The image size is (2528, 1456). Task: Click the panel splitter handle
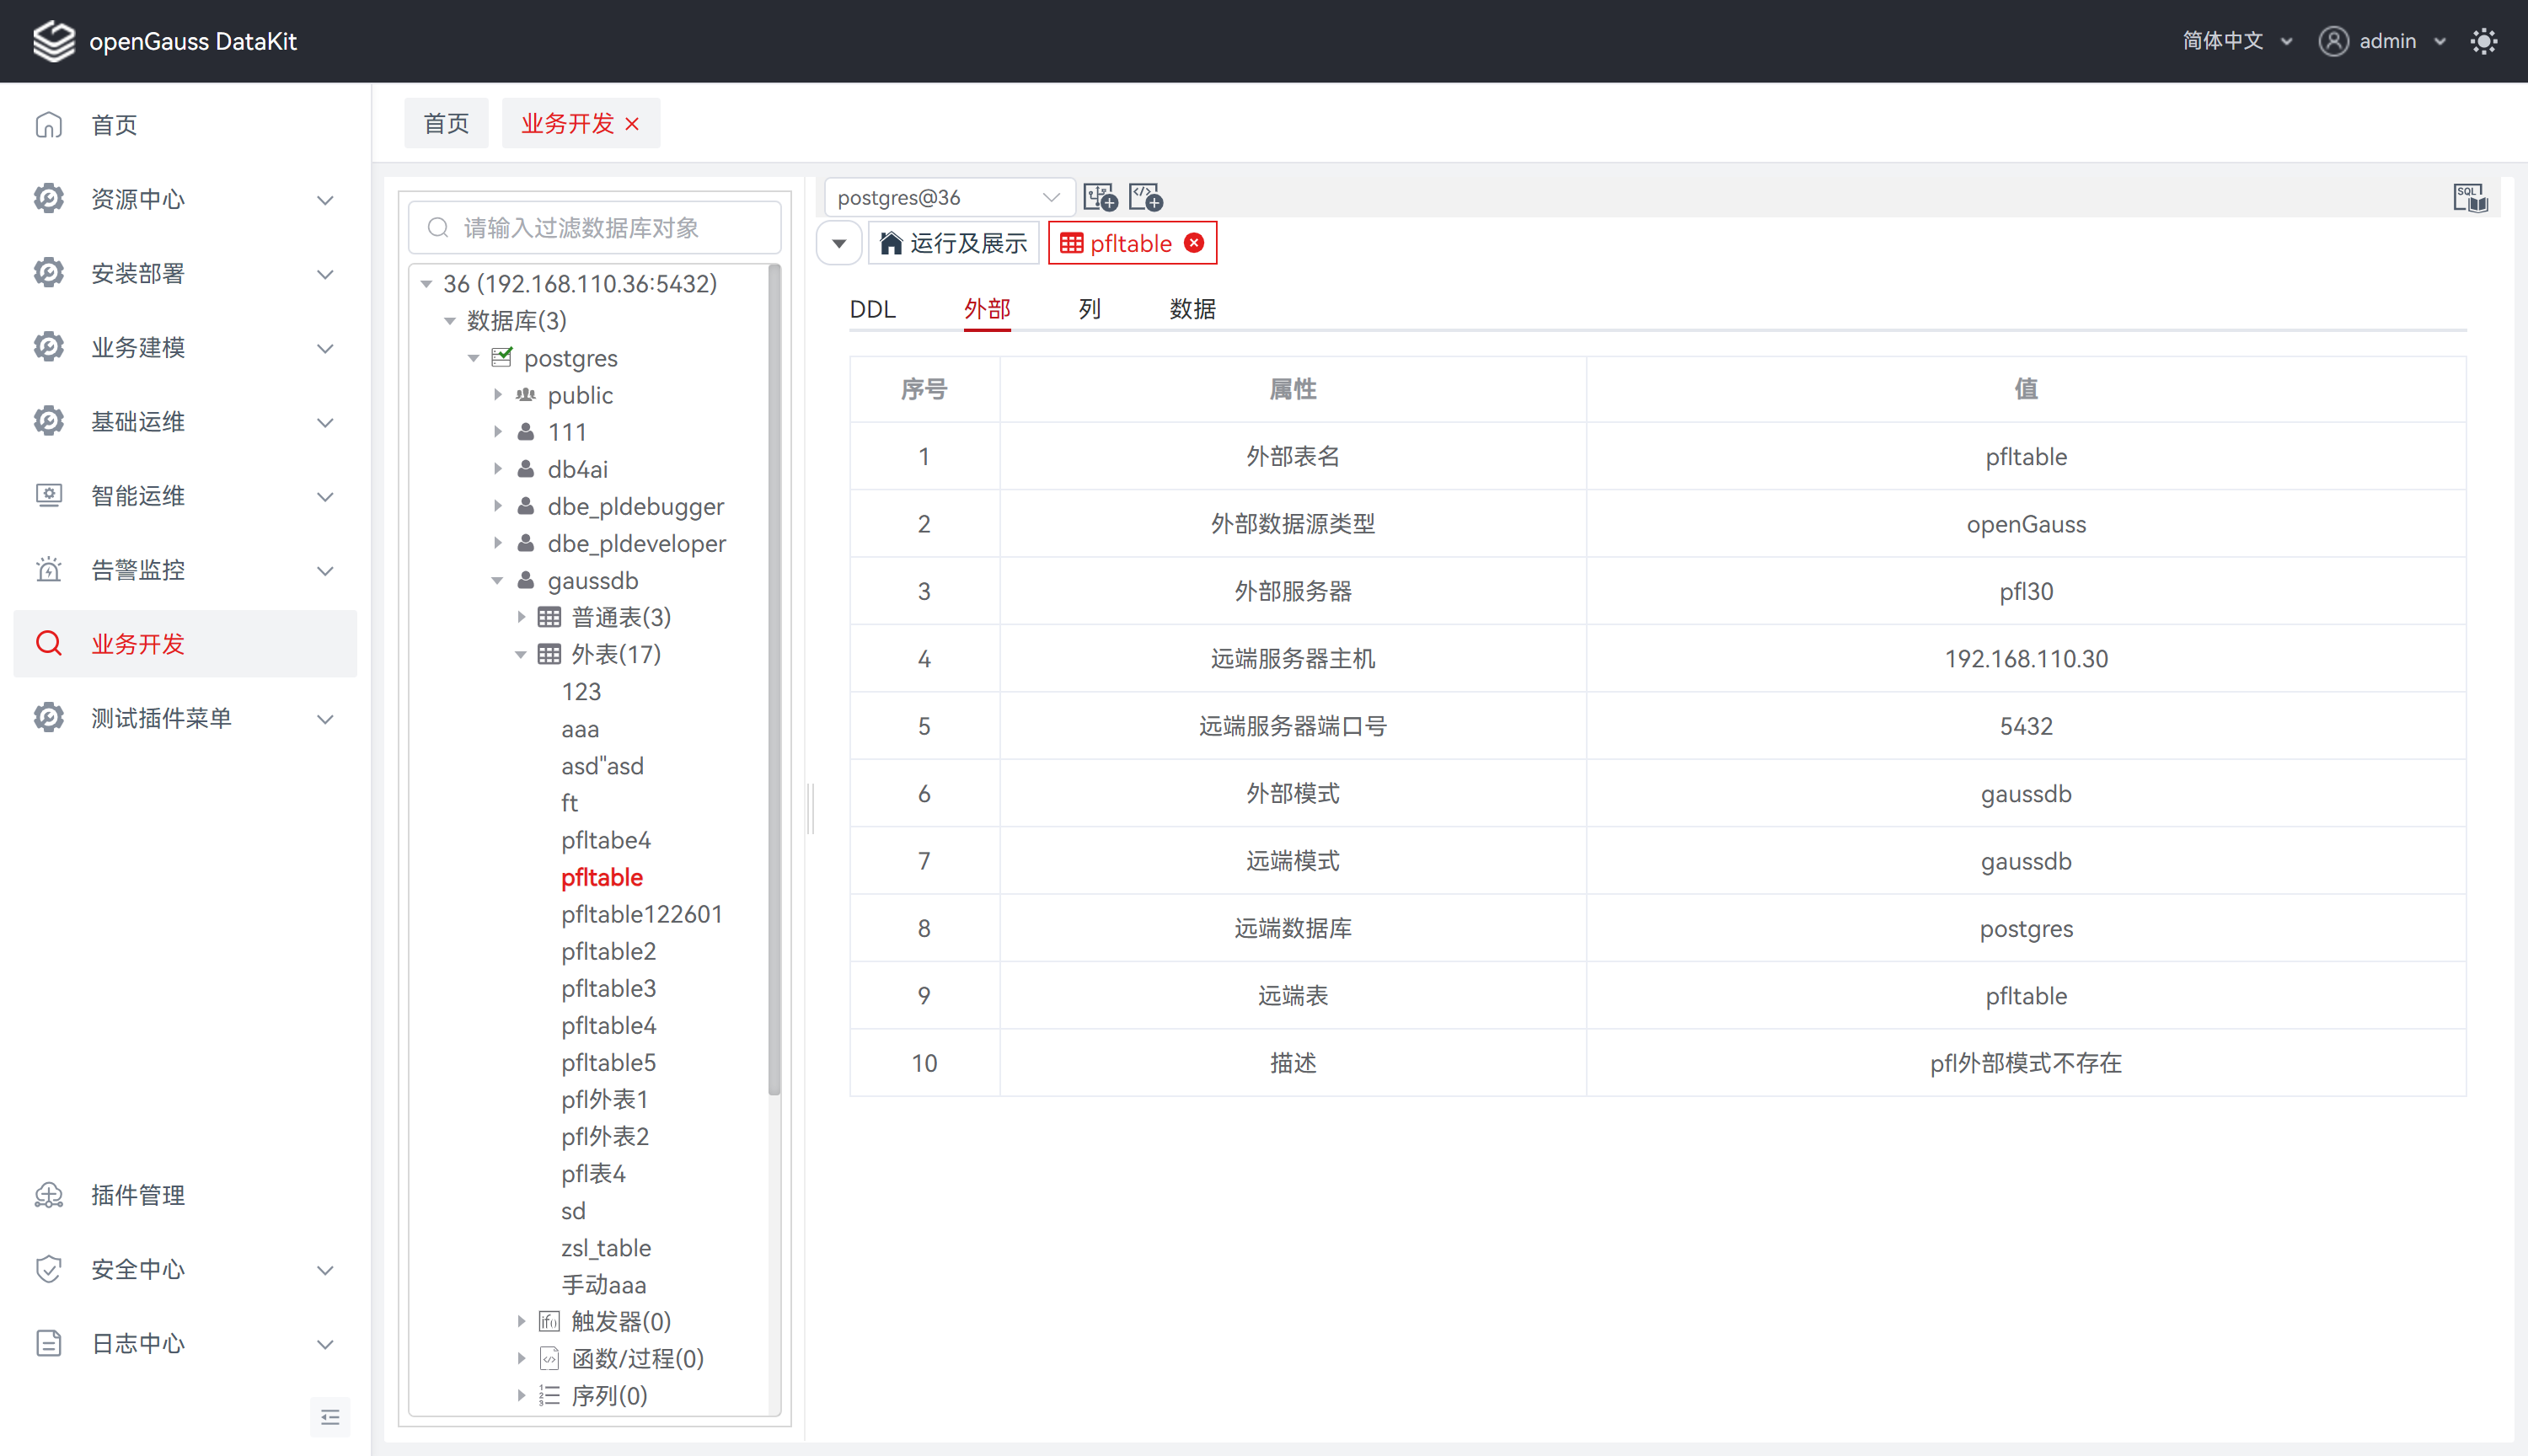tap(810, 807)
